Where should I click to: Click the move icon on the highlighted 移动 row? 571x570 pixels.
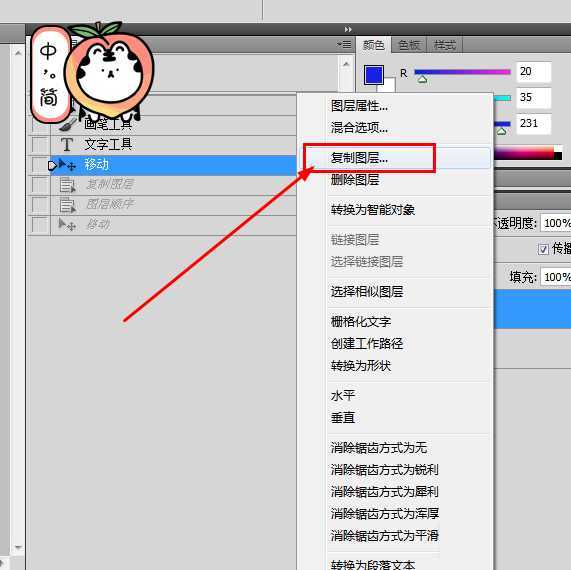tap(67, 165)
